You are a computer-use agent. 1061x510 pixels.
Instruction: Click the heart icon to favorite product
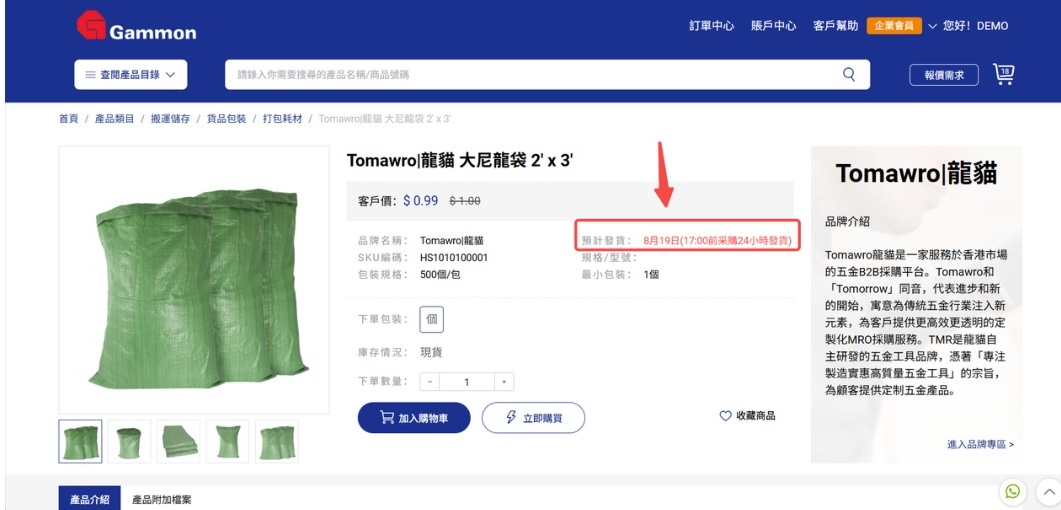[725, 416]
